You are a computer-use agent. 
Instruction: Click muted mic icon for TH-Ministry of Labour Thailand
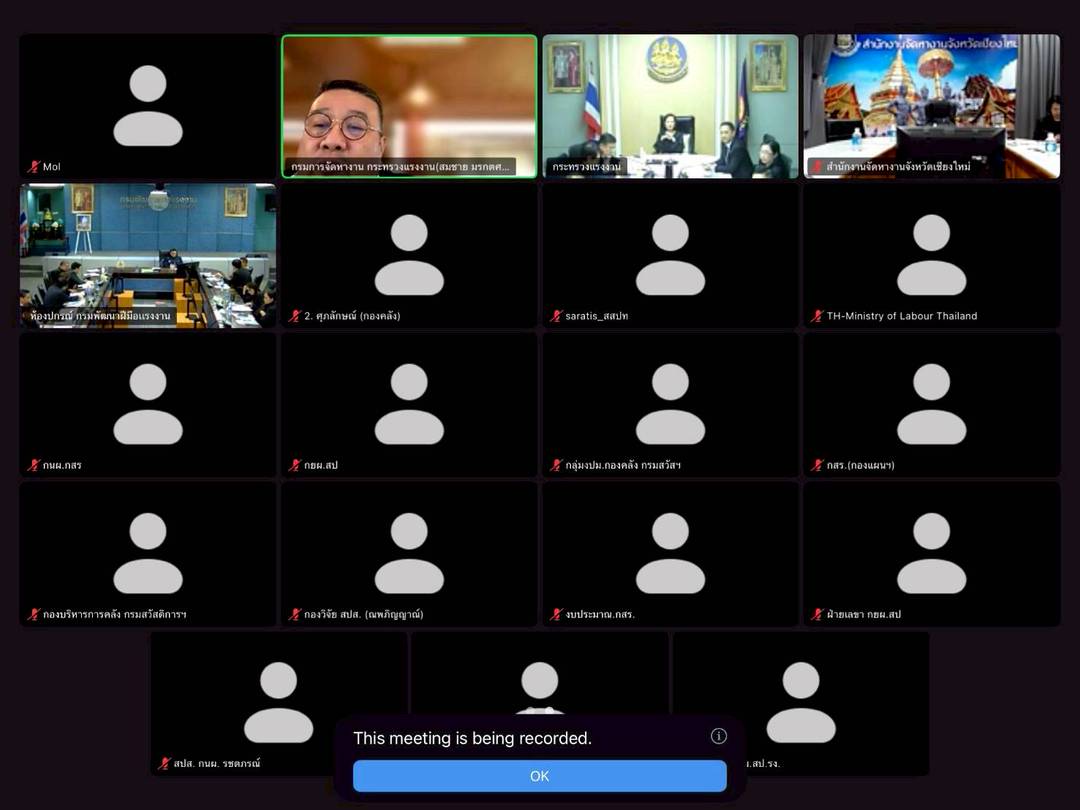point(817,316)
